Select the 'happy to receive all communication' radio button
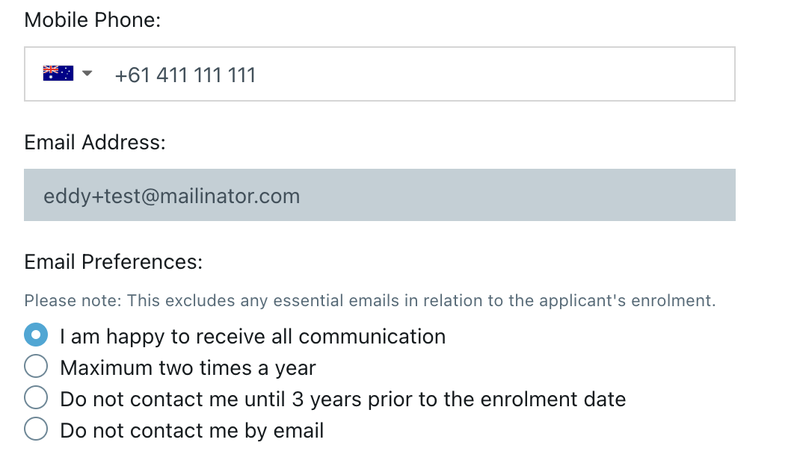The height and width of the screenshot is (463, 800). tap(36, 335)
